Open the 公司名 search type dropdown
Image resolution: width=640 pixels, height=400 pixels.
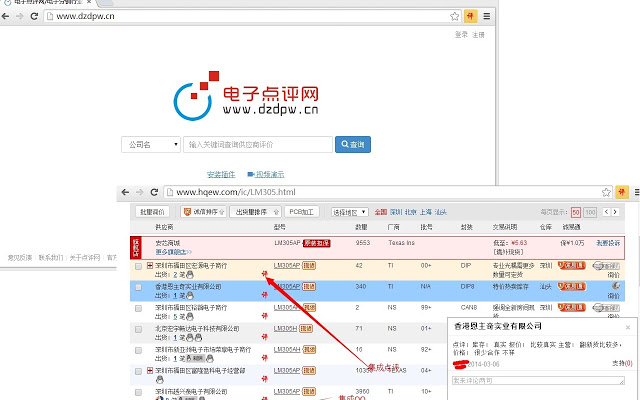(151, 144)
